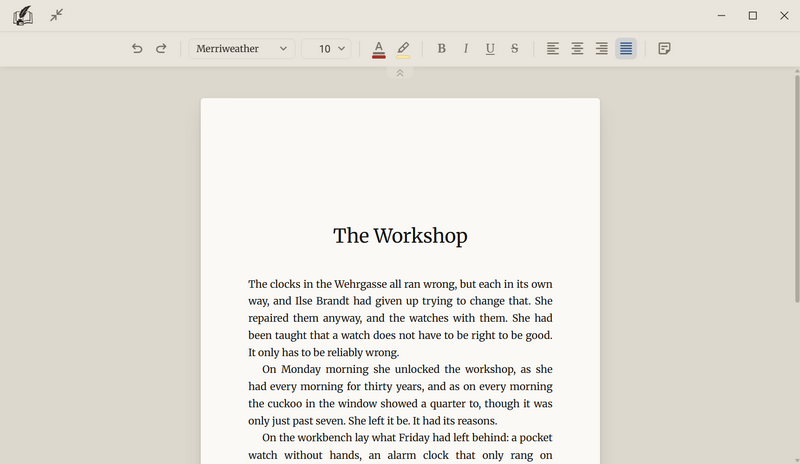800x464 pixels.
Task: Close the window
Action: [784, 16]
